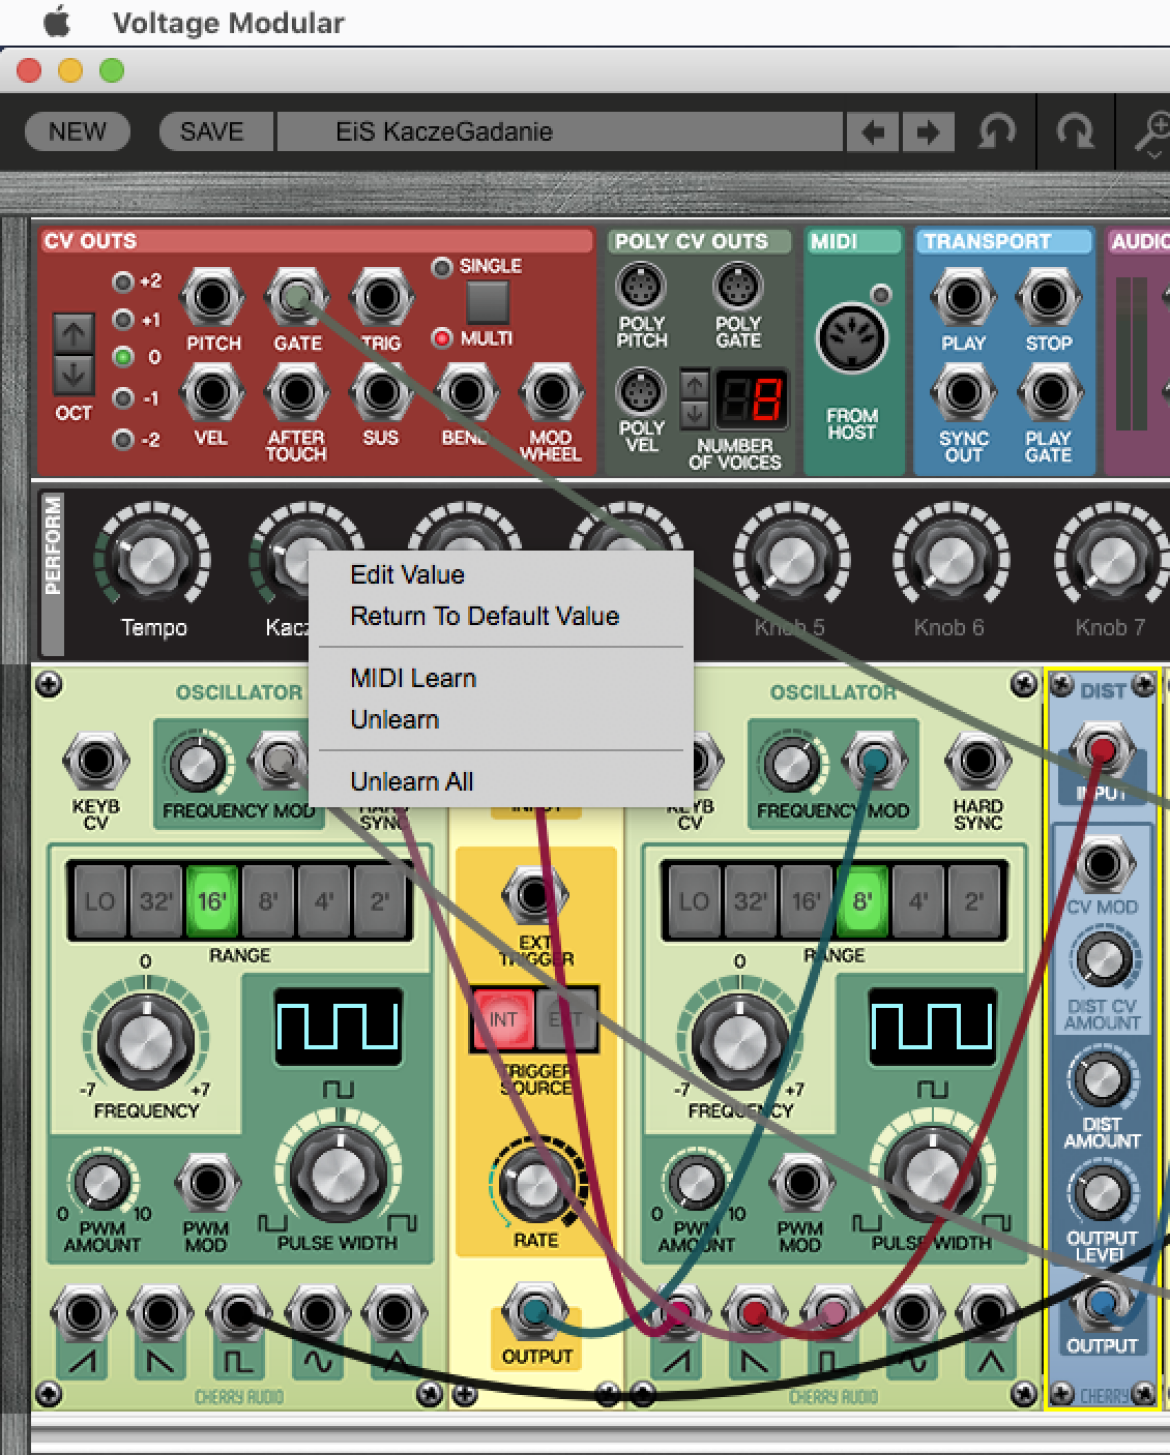Click the EXT TRIGGER input jack
1170x1455 pixels.
533,894
